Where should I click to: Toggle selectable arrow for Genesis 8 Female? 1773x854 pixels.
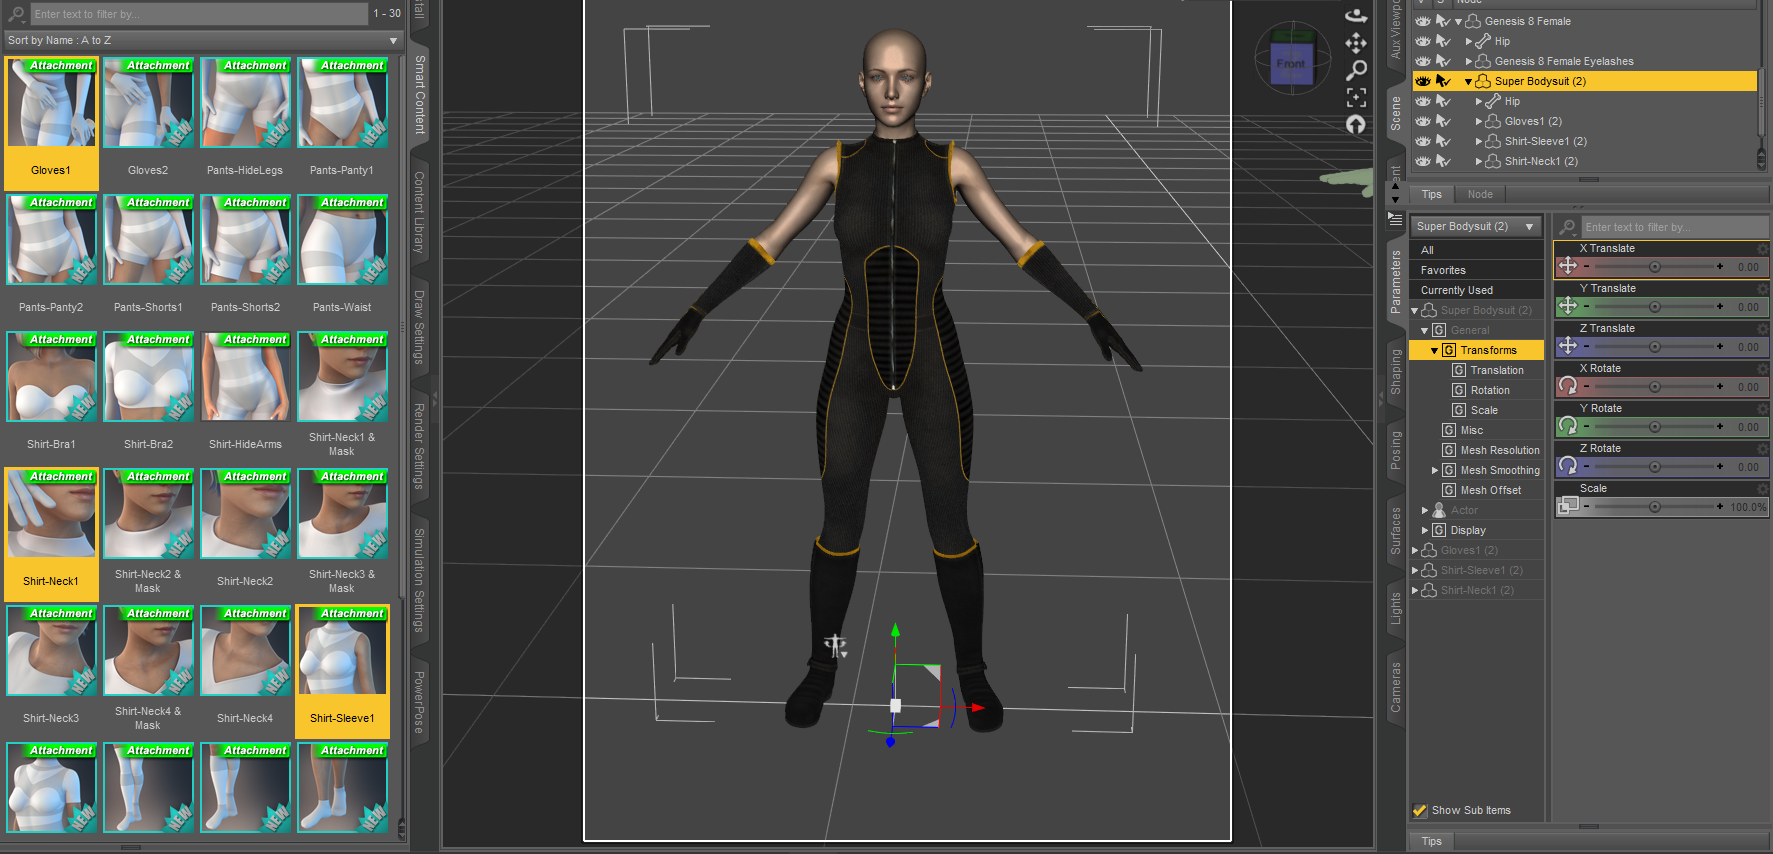coord(1443,21)
